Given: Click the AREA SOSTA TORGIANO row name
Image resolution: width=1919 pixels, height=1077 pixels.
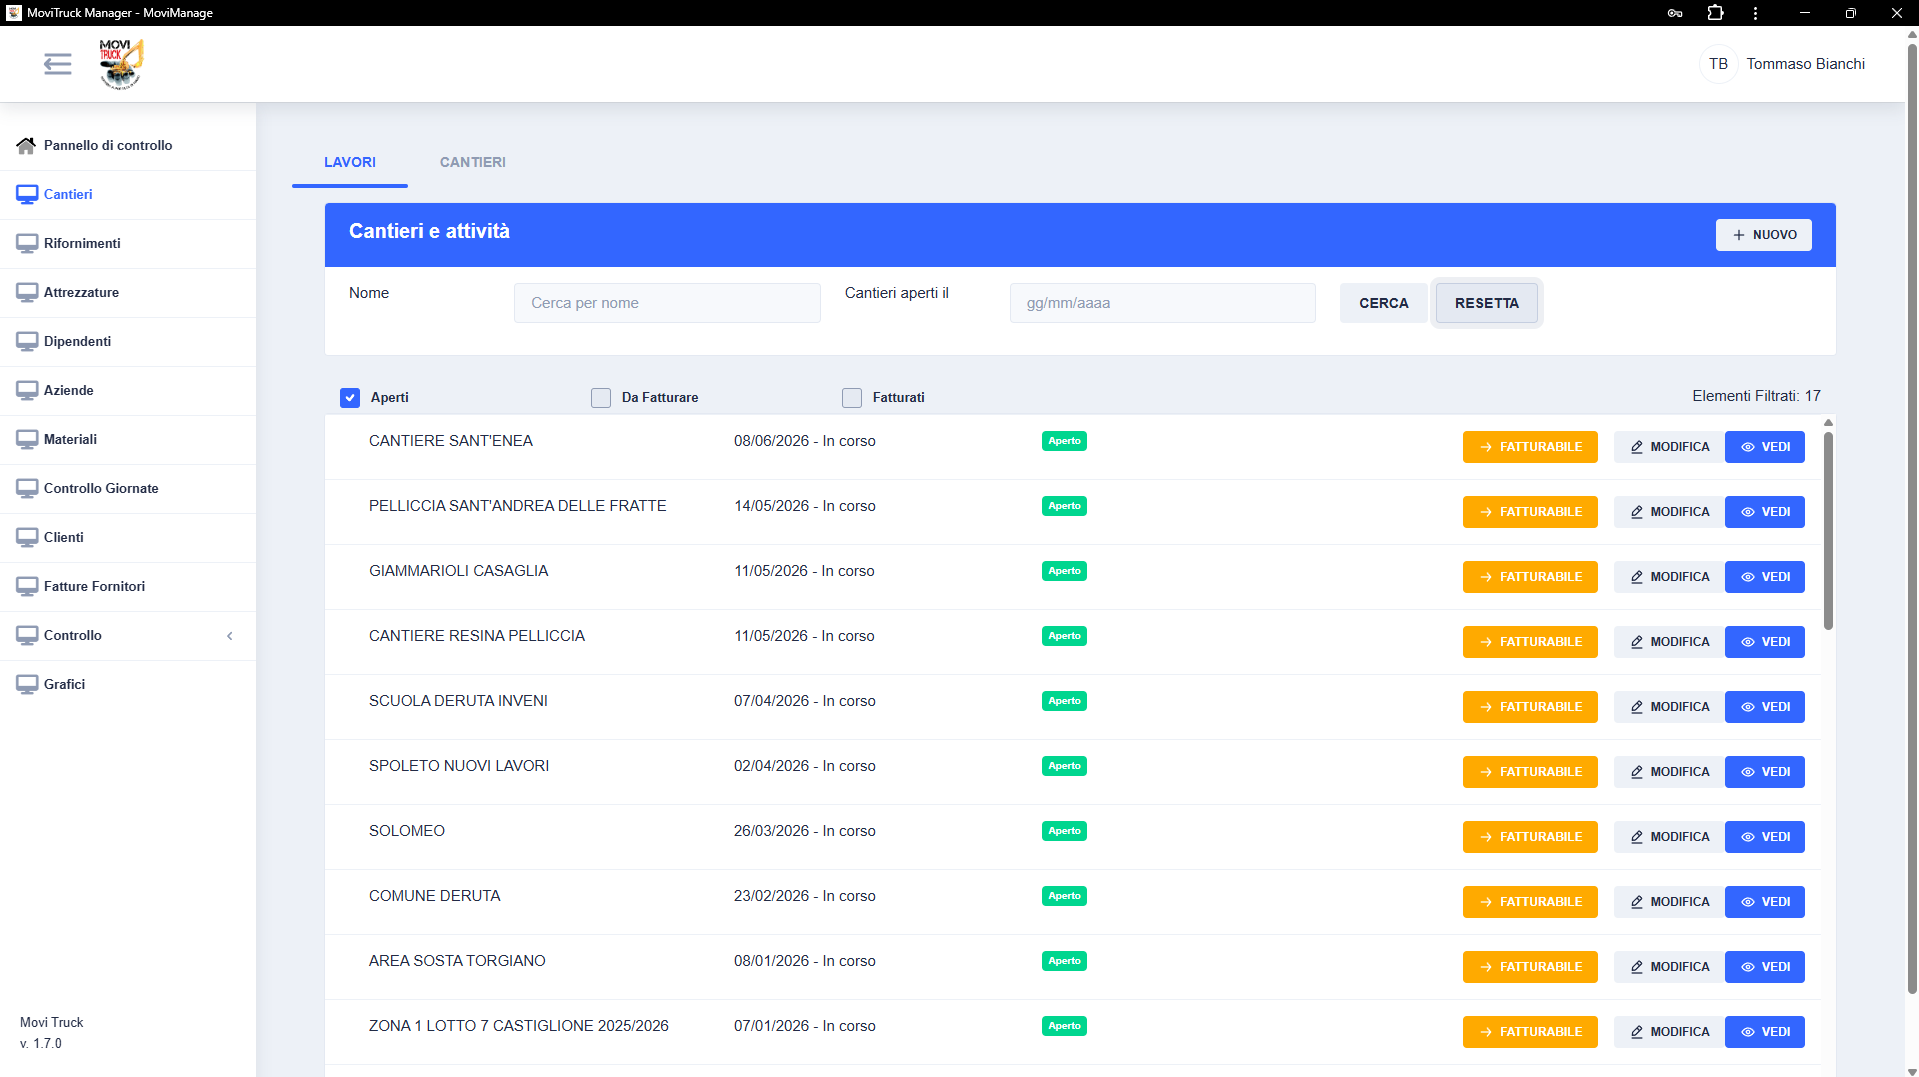Looking at the screenshot, I should 457,961.
